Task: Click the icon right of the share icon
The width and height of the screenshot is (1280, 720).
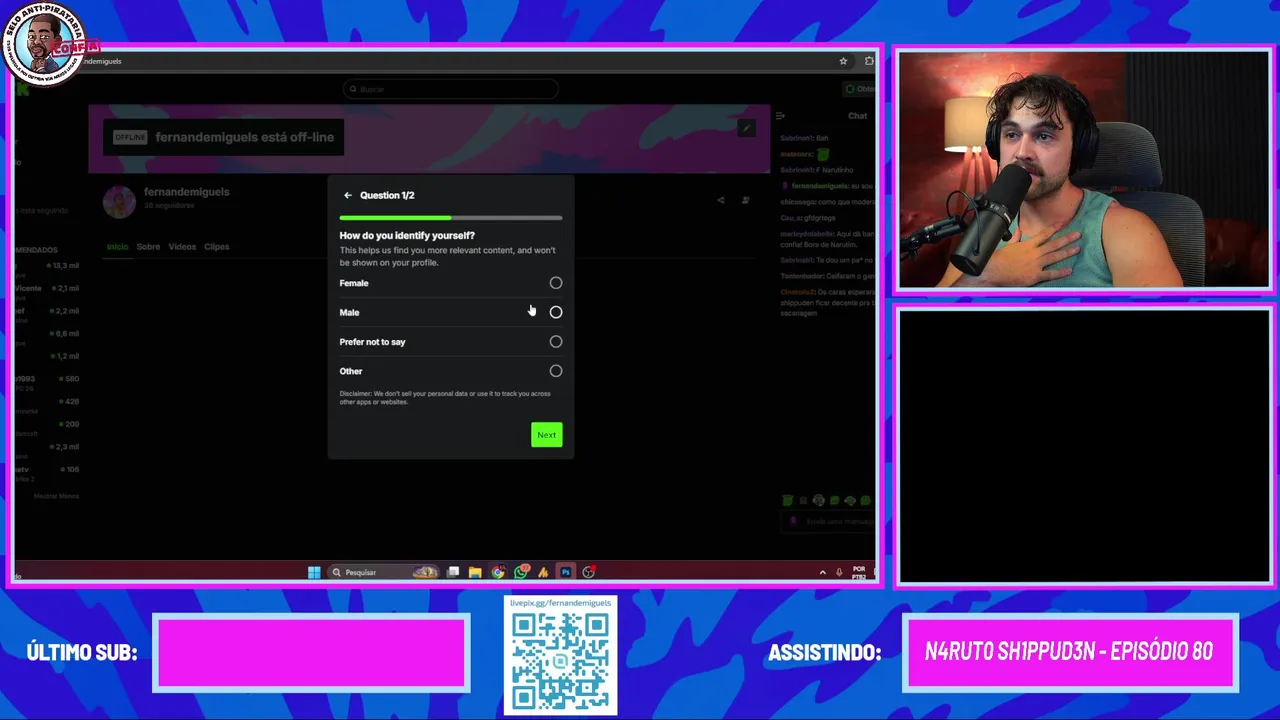Action: coord(745,200)
